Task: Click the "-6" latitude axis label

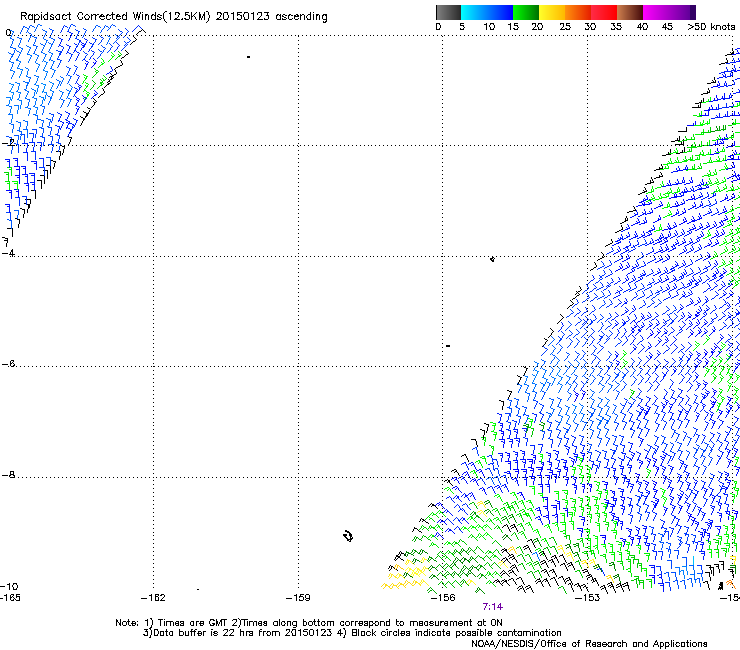Action: click(8, 363)
